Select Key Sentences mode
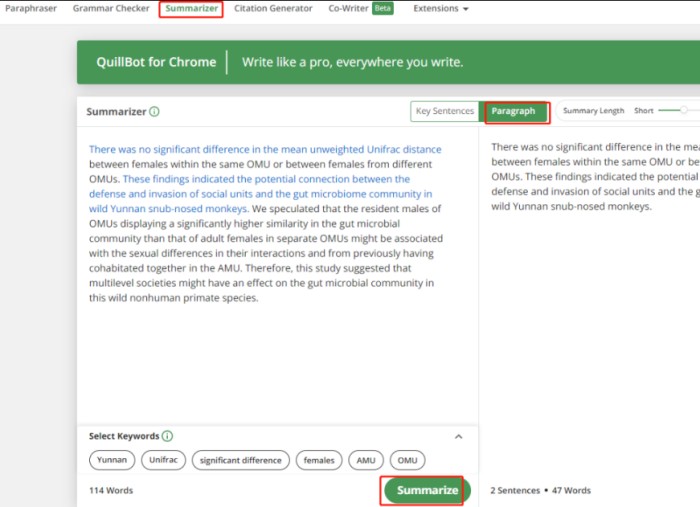The height and width of the screenshot is (507, 700). [445, 111]
